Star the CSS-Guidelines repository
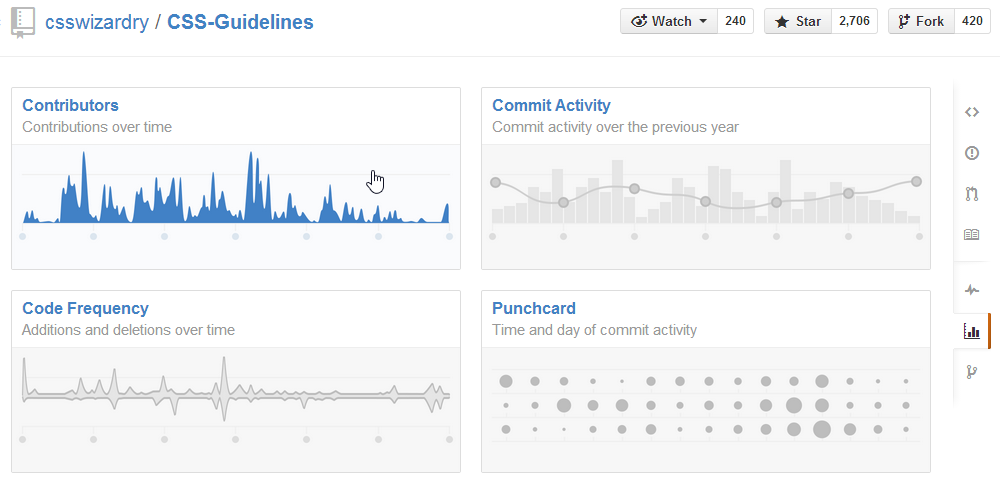 (x=797, y=21)
